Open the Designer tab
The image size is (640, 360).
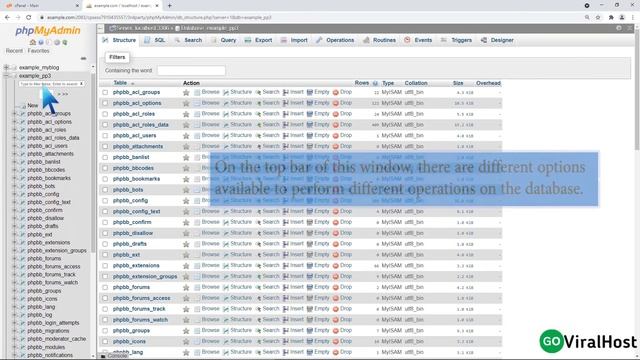coord(497,40)
